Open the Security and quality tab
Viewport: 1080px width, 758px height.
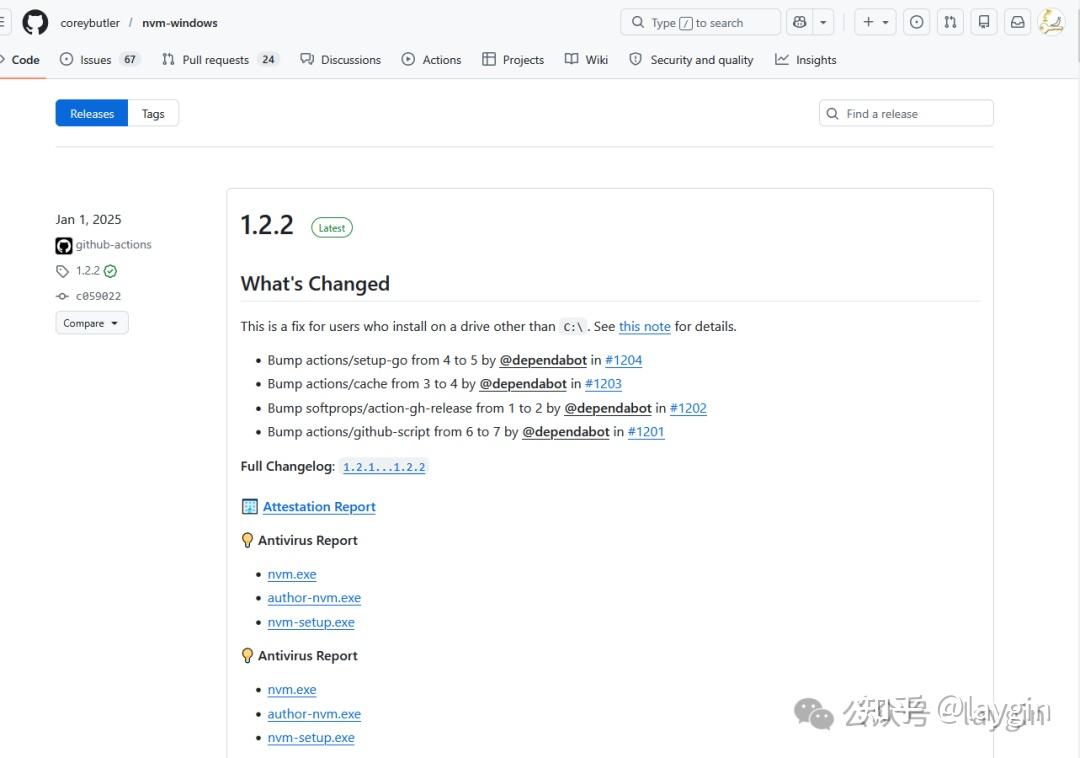[x=692, y=60]
